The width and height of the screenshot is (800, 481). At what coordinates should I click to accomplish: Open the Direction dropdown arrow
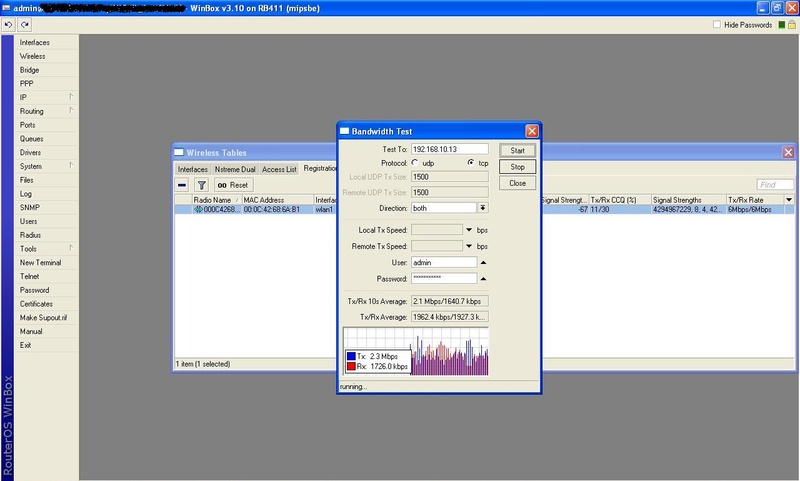483,208
